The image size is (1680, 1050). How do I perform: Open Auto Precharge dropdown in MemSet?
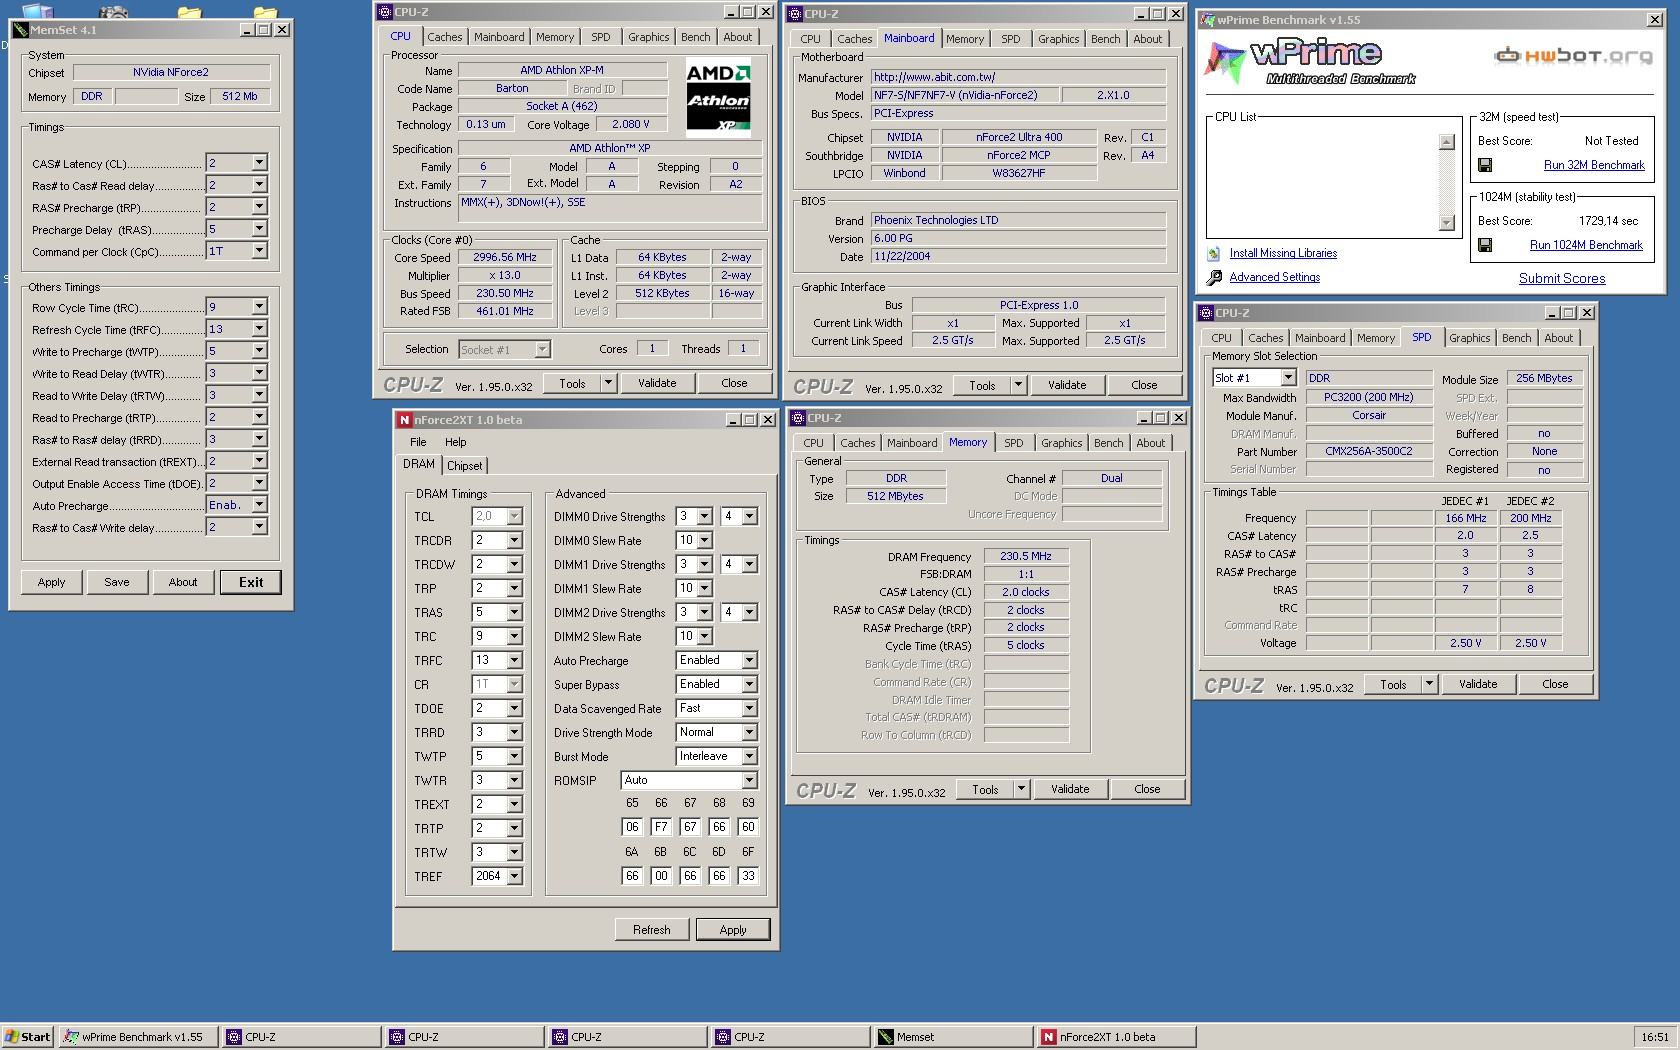260,505
